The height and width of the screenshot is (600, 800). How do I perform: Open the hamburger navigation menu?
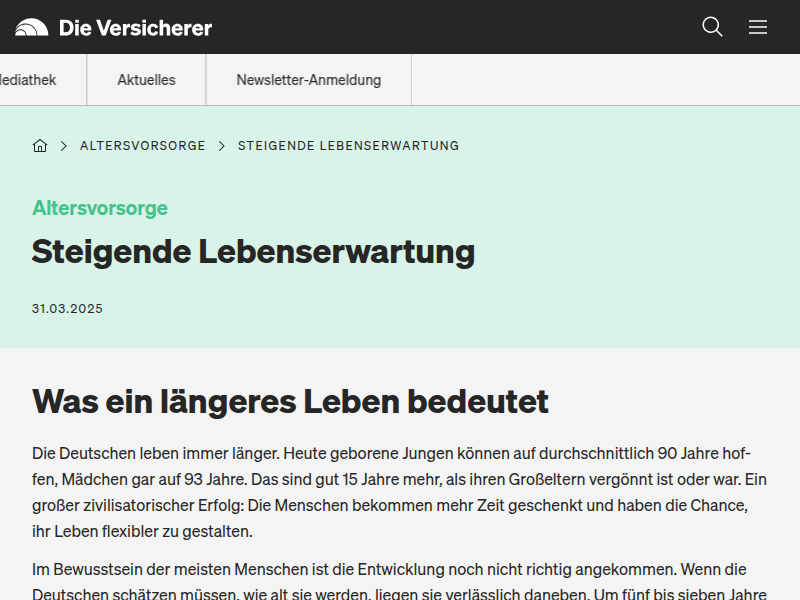[758, 27]
